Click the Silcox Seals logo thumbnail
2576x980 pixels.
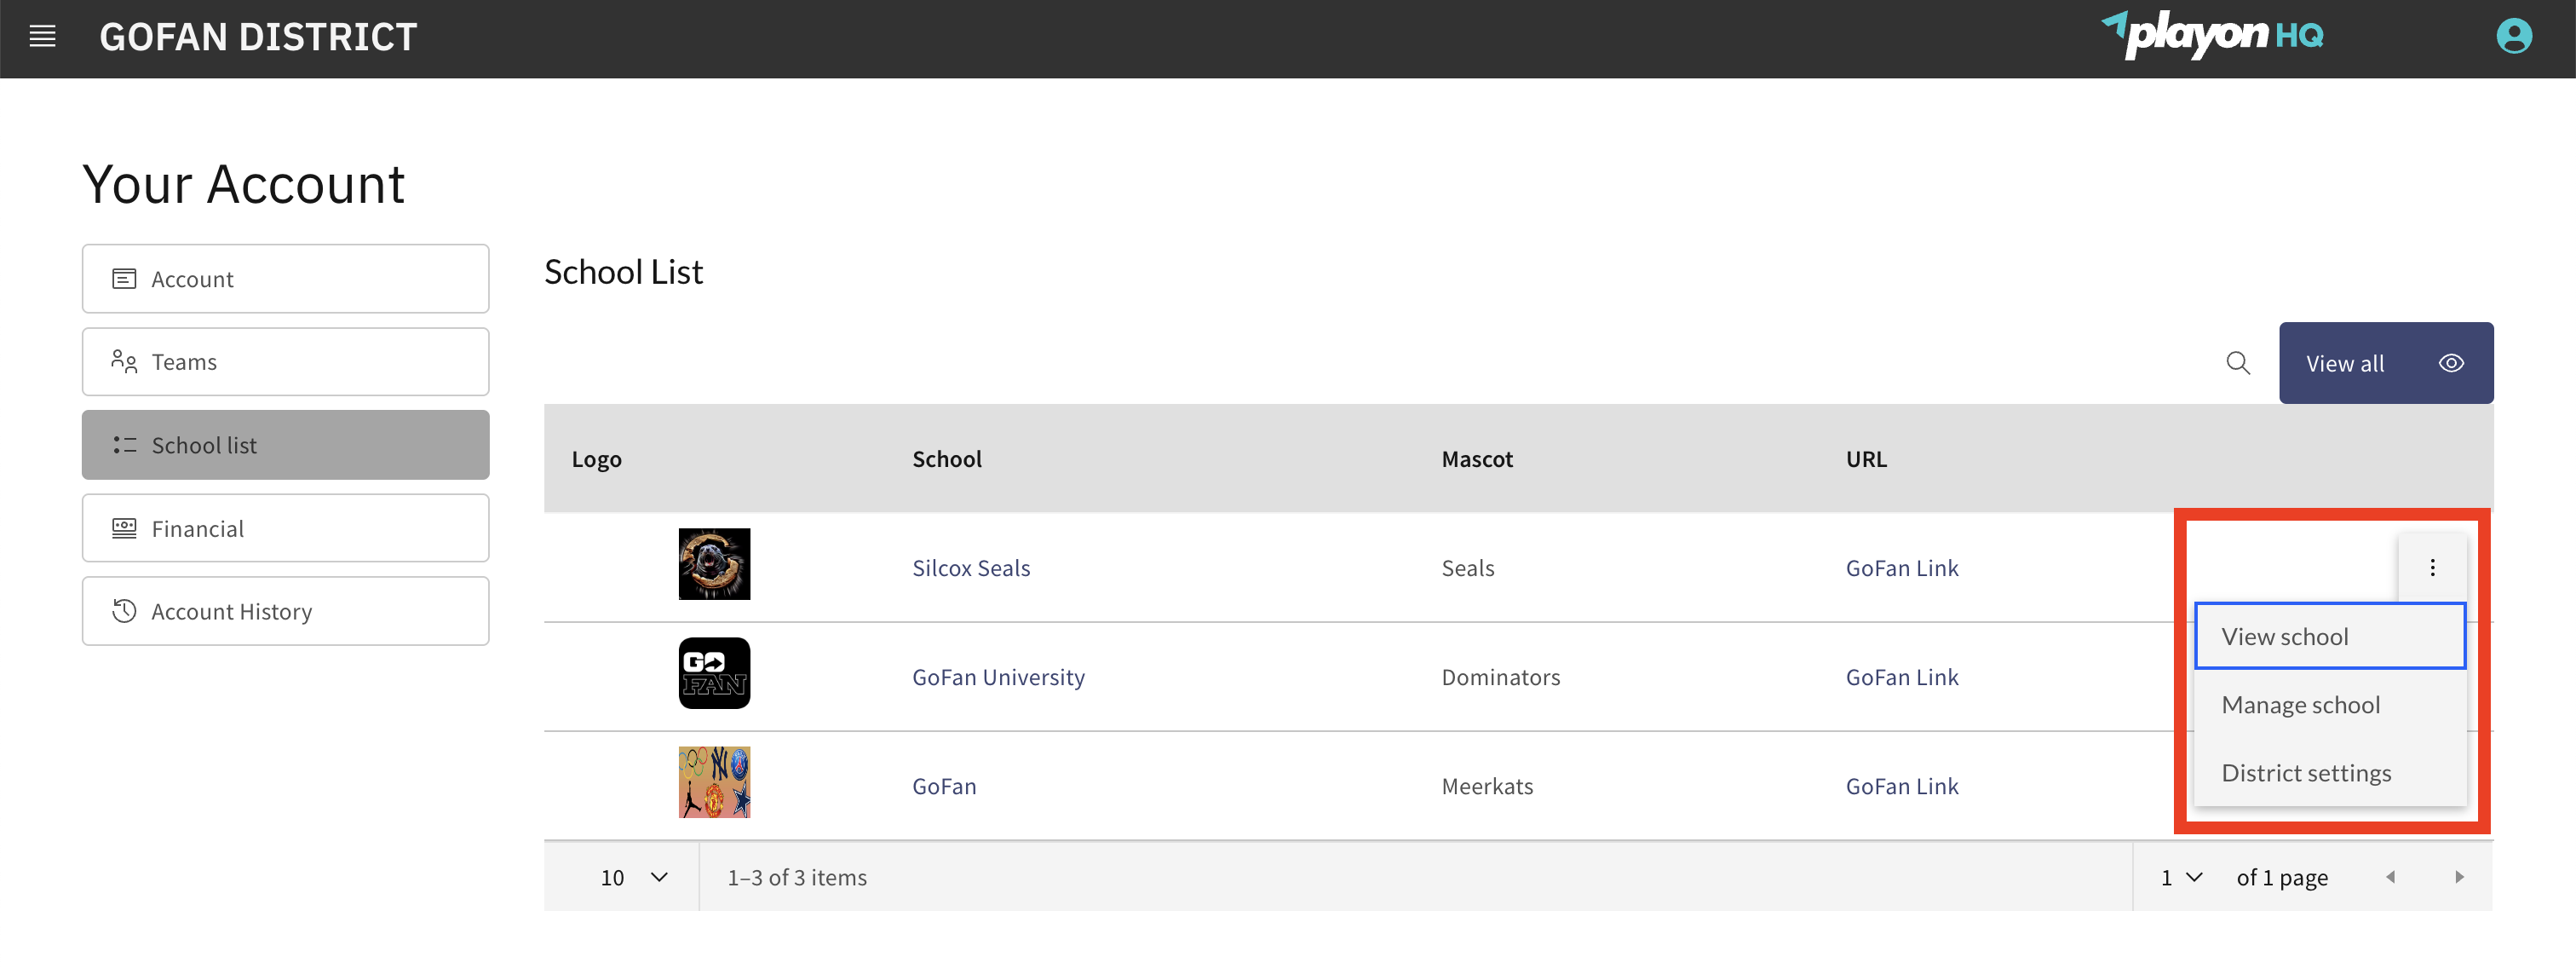[714, 564]
